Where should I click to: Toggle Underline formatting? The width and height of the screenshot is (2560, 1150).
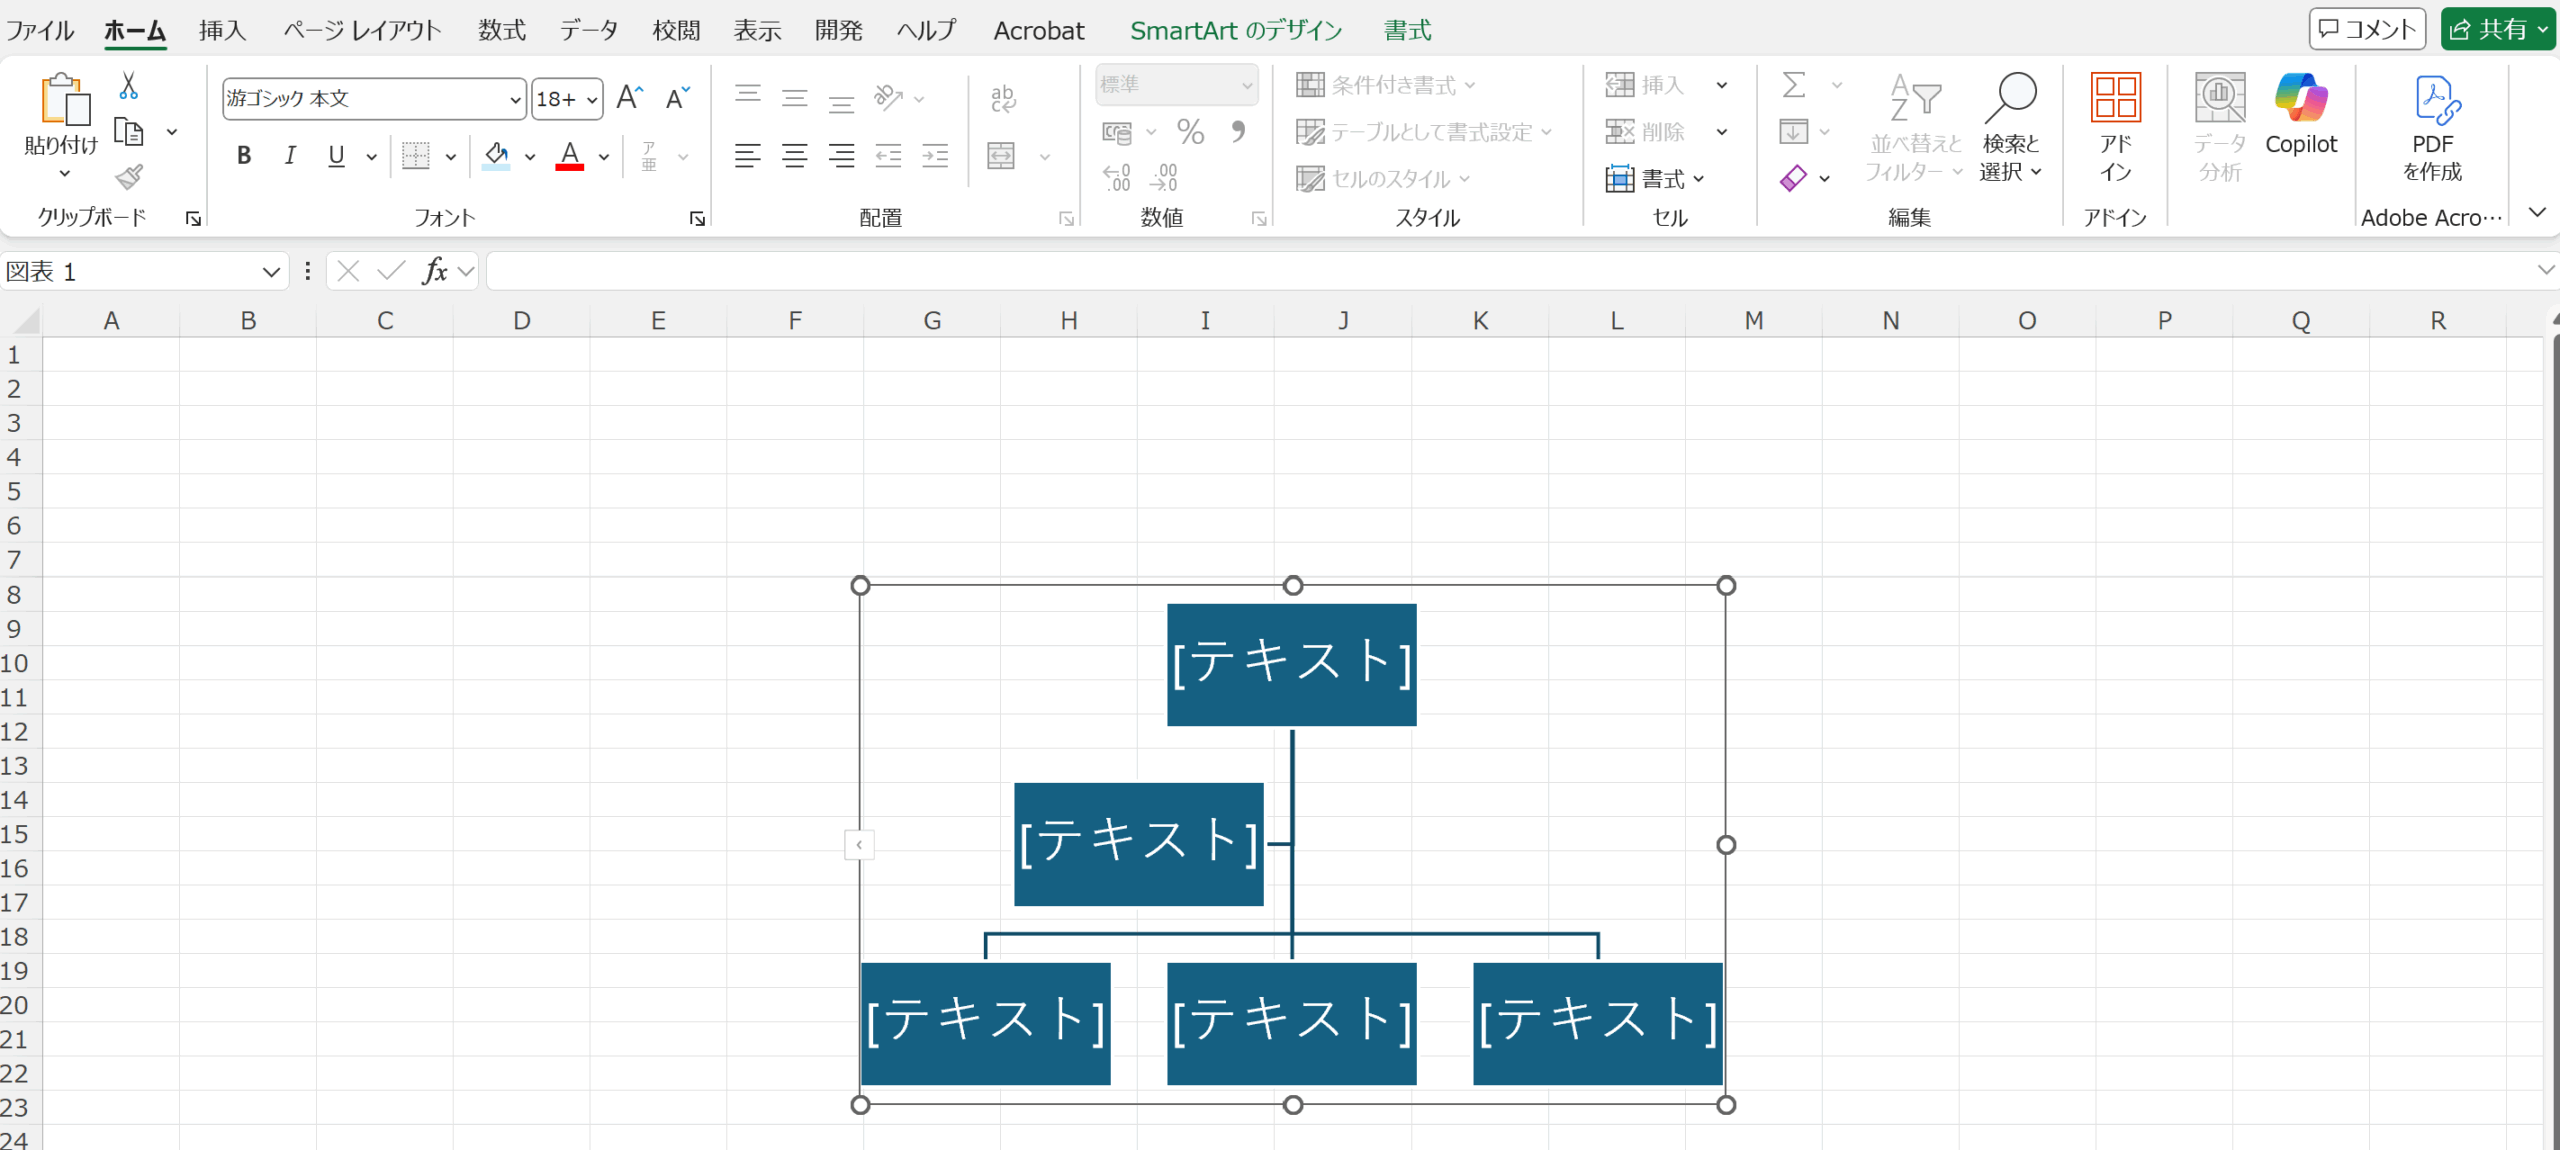(x=337, y=156)
